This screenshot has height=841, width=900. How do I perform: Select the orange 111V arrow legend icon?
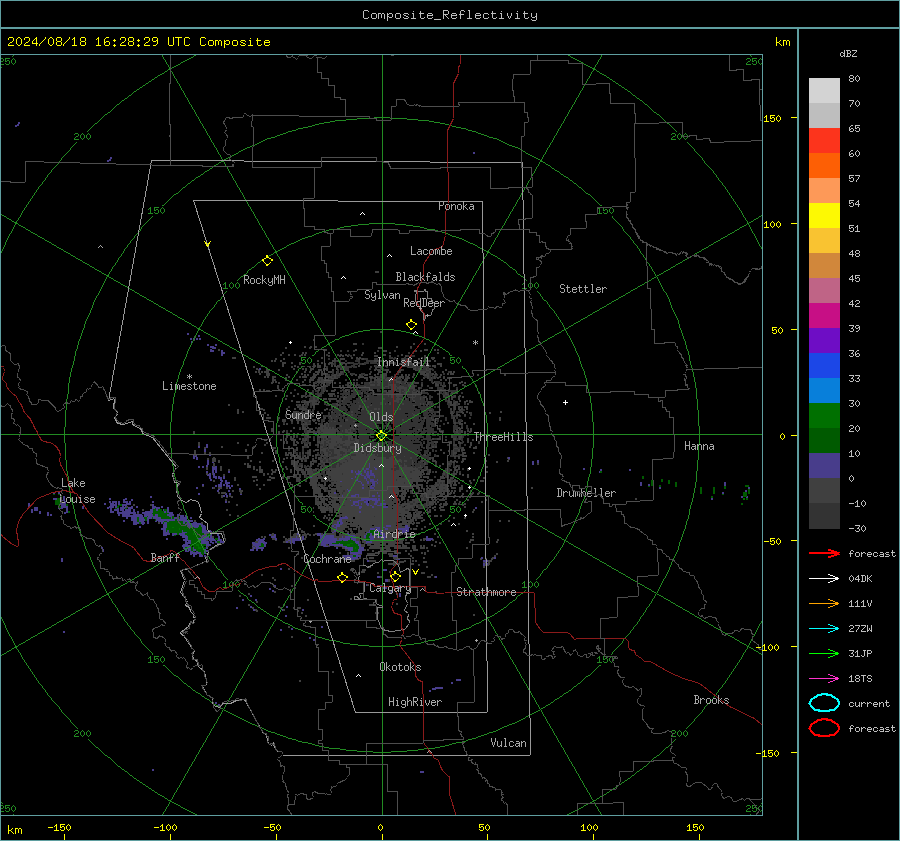(x=824, y=603)
